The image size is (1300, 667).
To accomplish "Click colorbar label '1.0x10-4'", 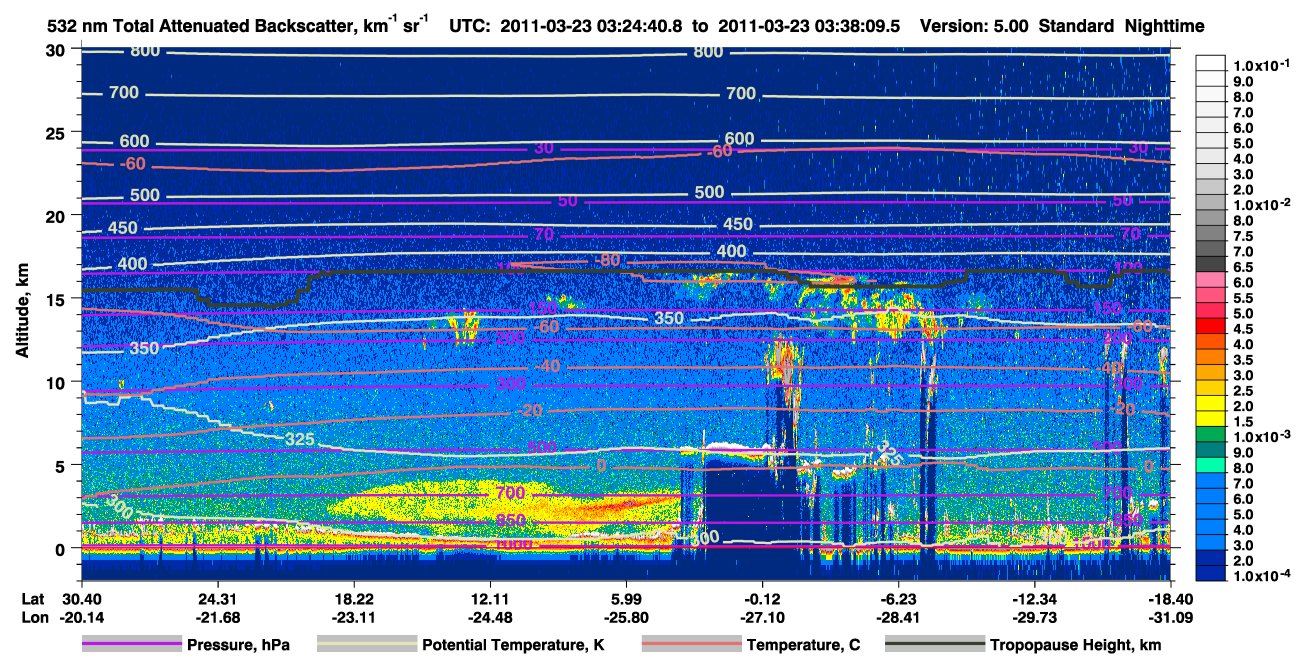I will (x=1264, y=577).
